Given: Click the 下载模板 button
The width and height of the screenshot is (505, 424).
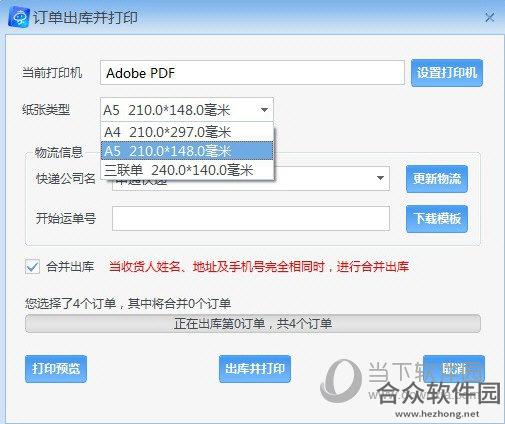Looking at the screenshot, I should point(437,219).
